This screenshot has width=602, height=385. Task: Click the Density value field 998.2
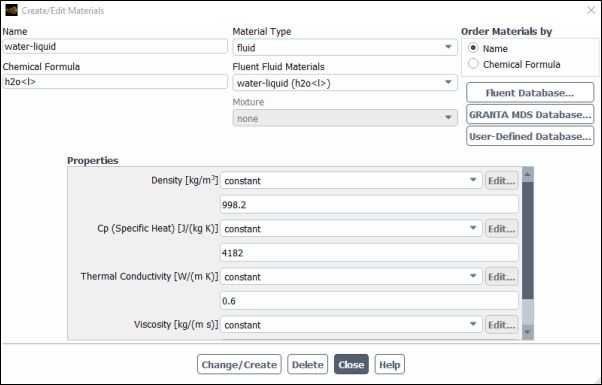click(x=369, y=205)
